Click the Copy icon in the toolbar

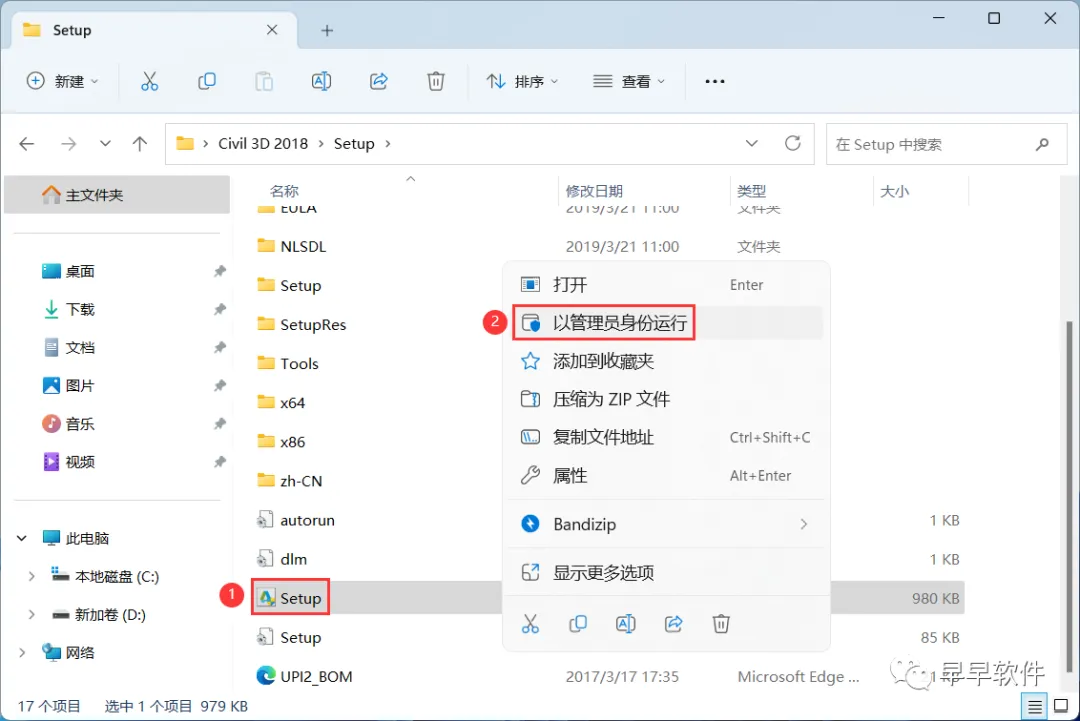pyautogui.click(x=207, y=81)
